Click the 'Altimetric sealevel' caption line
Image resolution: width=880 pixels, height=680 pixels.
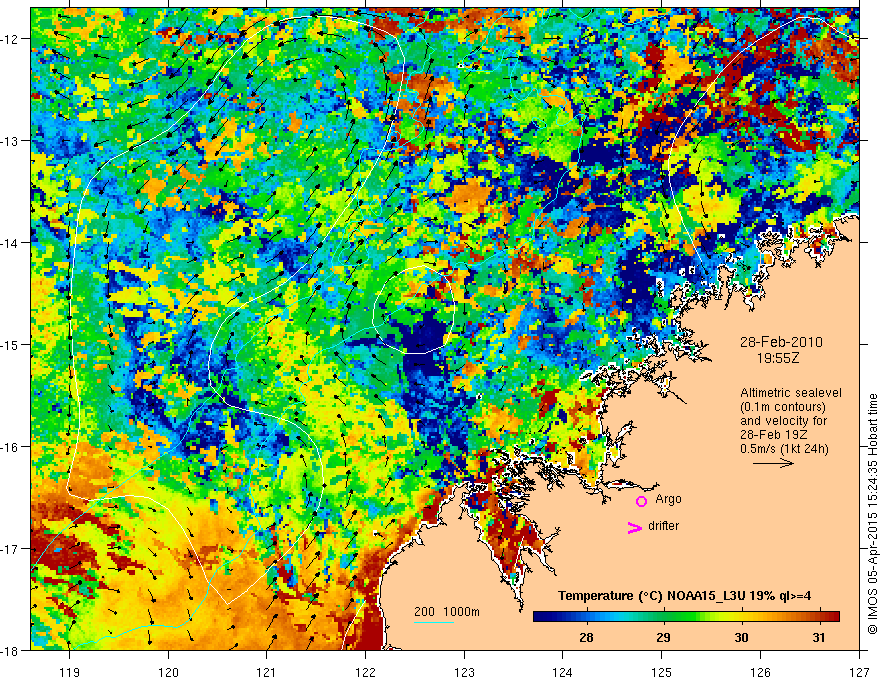click(791, 393)
